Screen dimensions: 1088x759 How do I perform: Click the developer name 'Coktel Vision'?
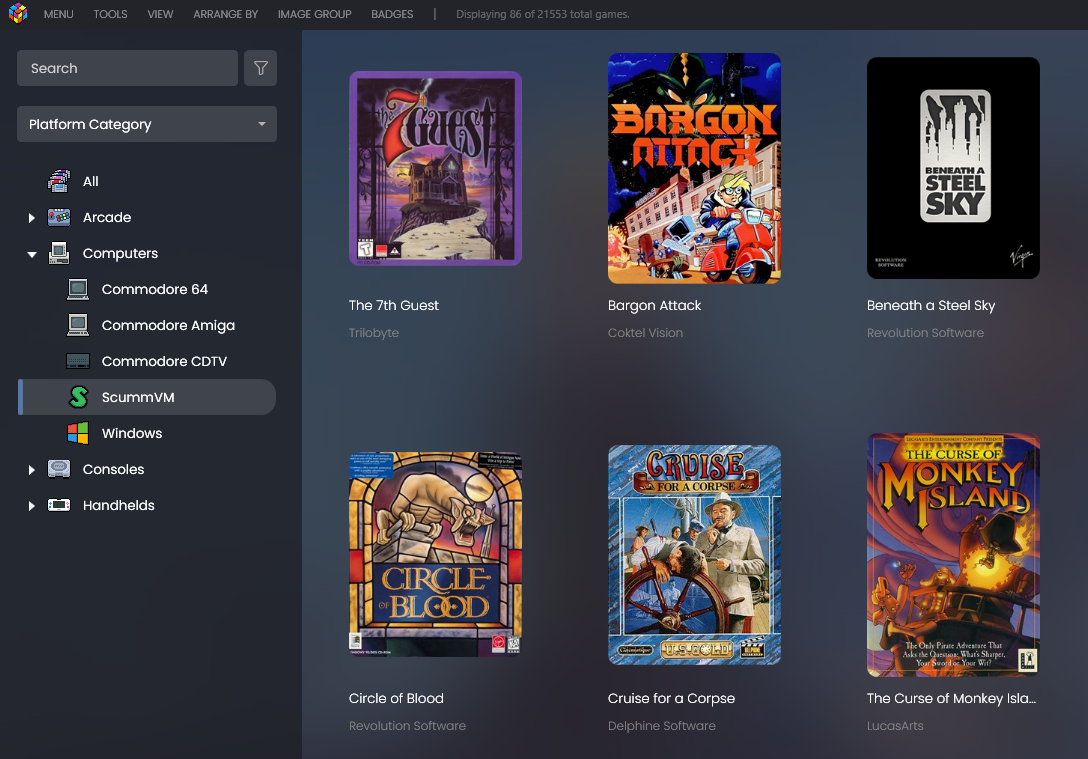point(645,332)
